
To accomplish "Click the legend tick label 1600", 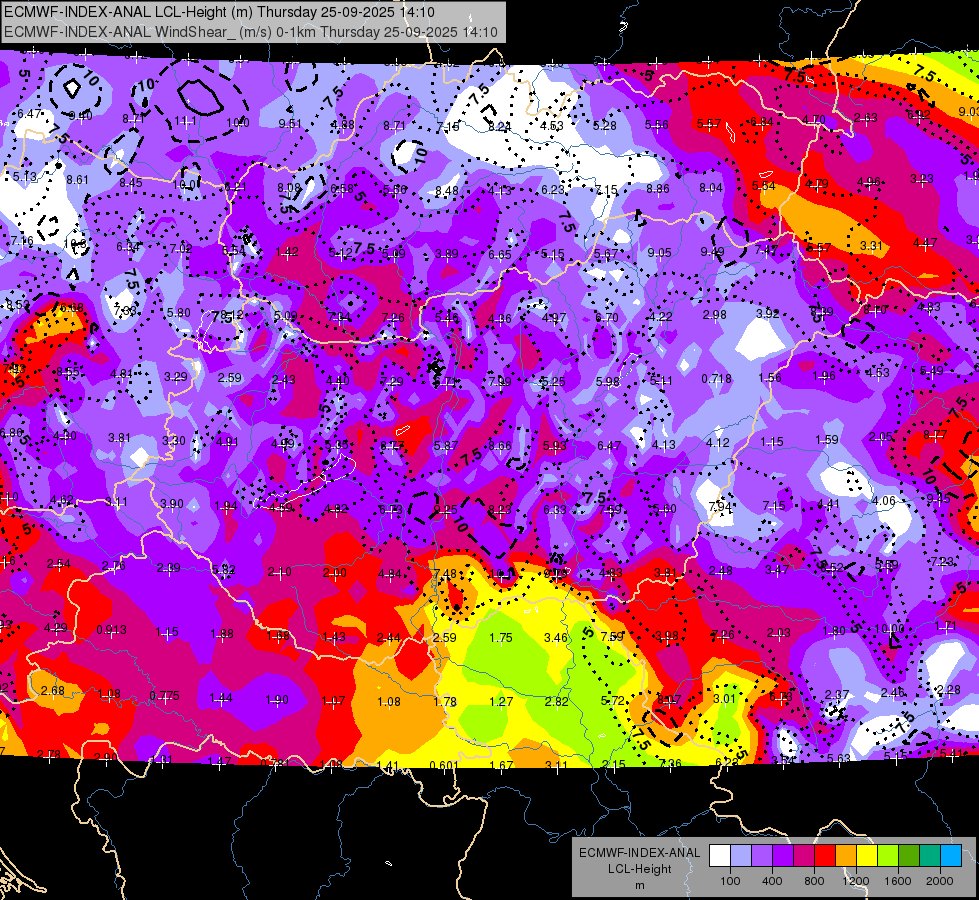I will [898, 881].
